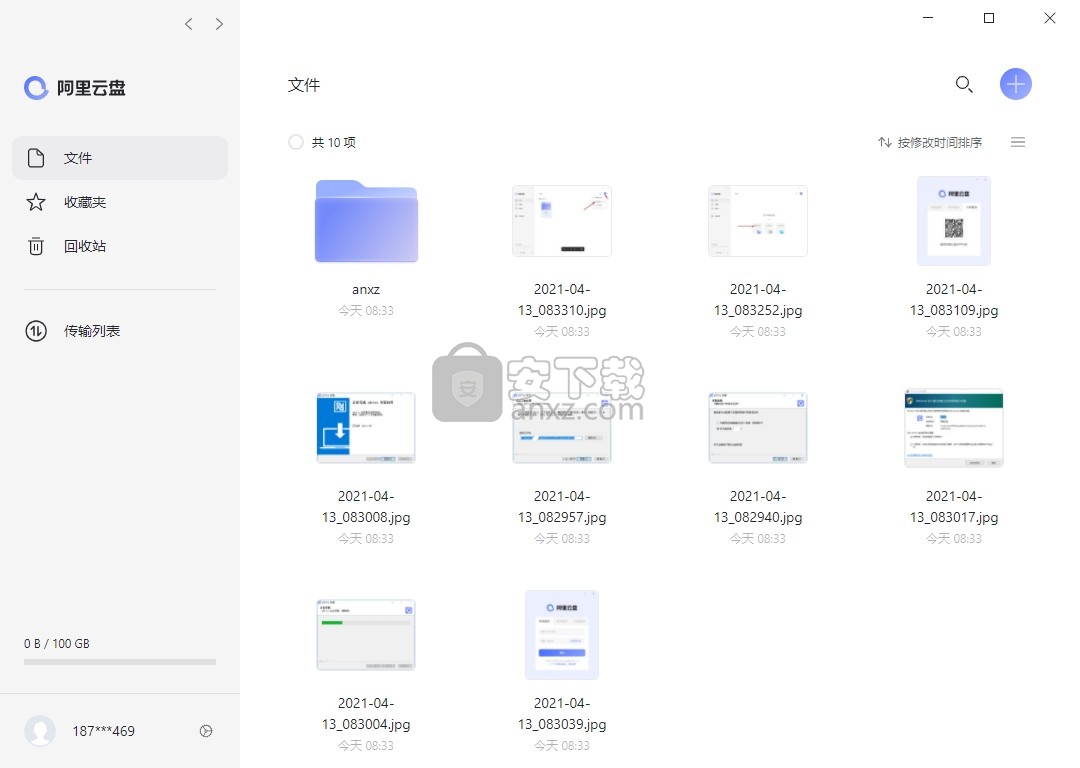The image size is (1080, 768).
Task: Open the anxz folder
Action: click(x=366, y=222)
